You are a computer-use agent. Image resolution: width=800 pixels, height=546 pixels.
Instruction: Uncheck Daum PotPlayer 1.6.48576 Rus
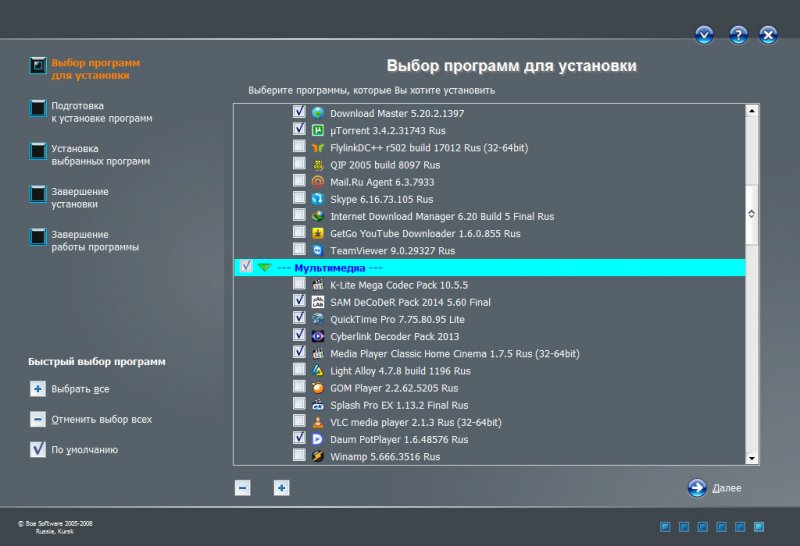click(299, 438)
